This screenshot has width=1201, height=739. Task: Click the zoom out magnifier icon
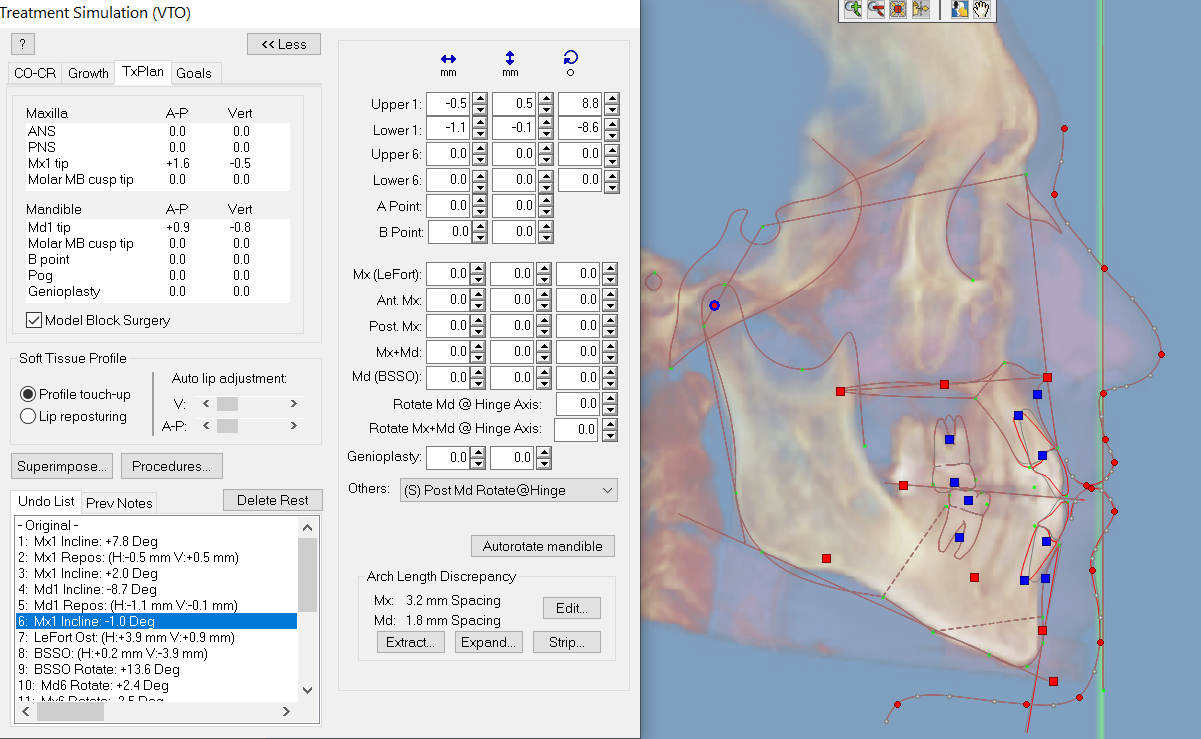click(x=875, y=9)
